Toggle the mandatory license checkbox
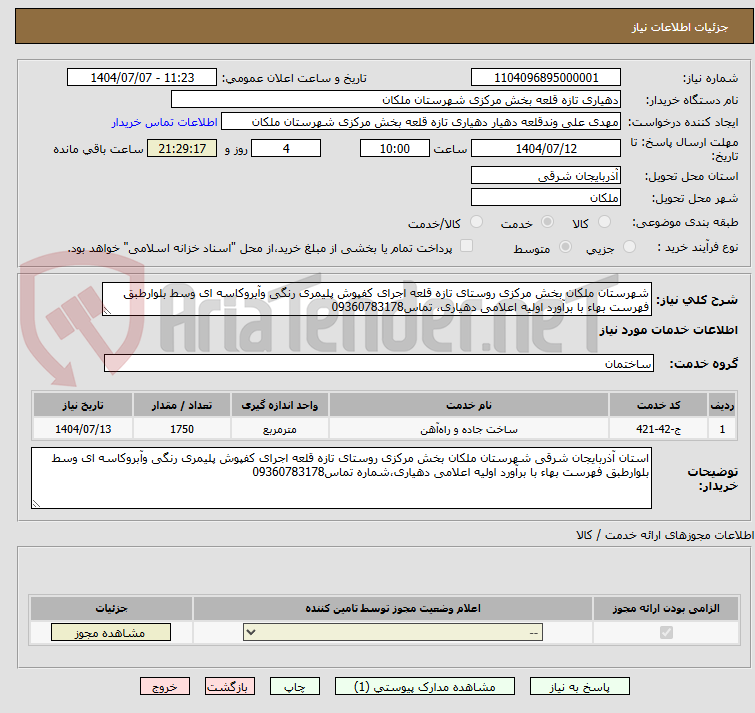The width and height of the screenshot is (755, 713). (666, 633)
